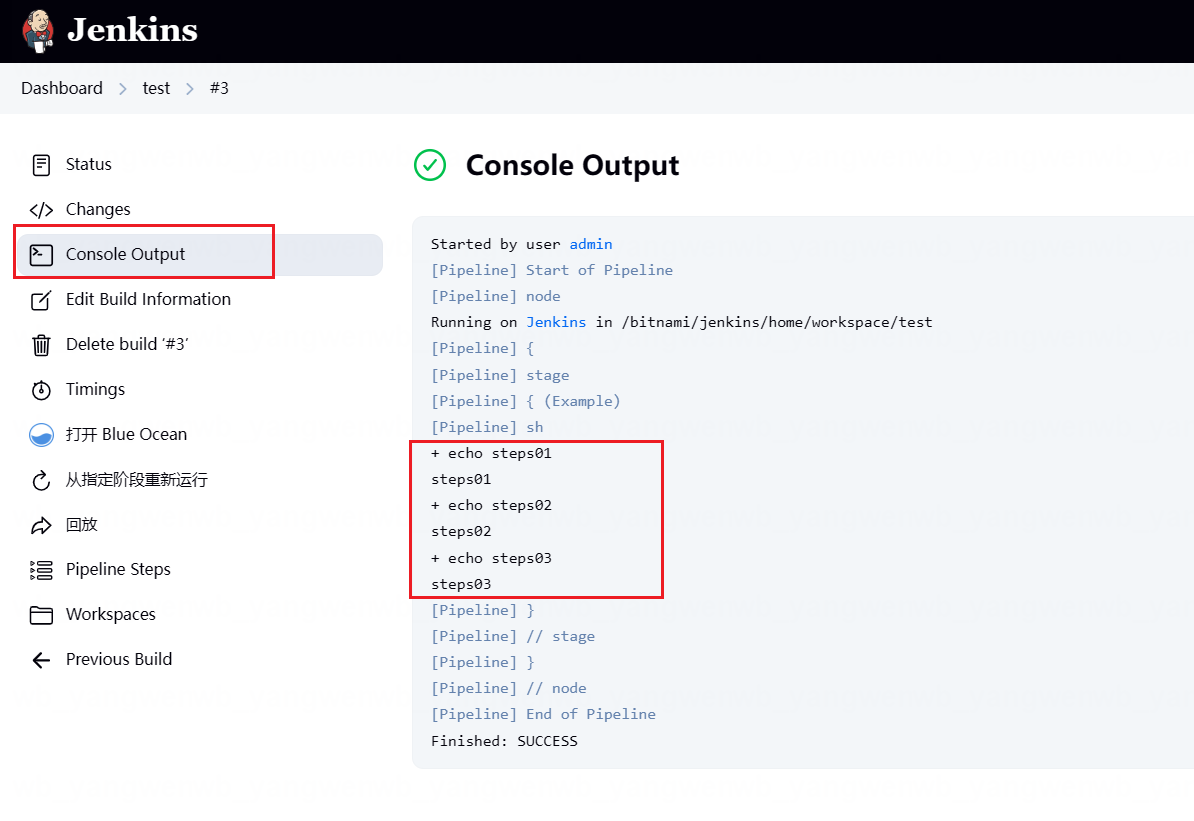The width and height of the screenshot is (1194, 821).
Task: Click the '[Pipeline] { (Example)' line
Action: 526,401
